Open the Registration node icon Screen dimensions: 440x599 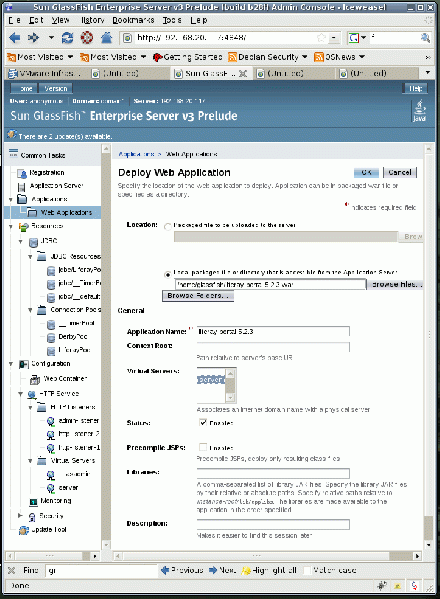(22, 174)
